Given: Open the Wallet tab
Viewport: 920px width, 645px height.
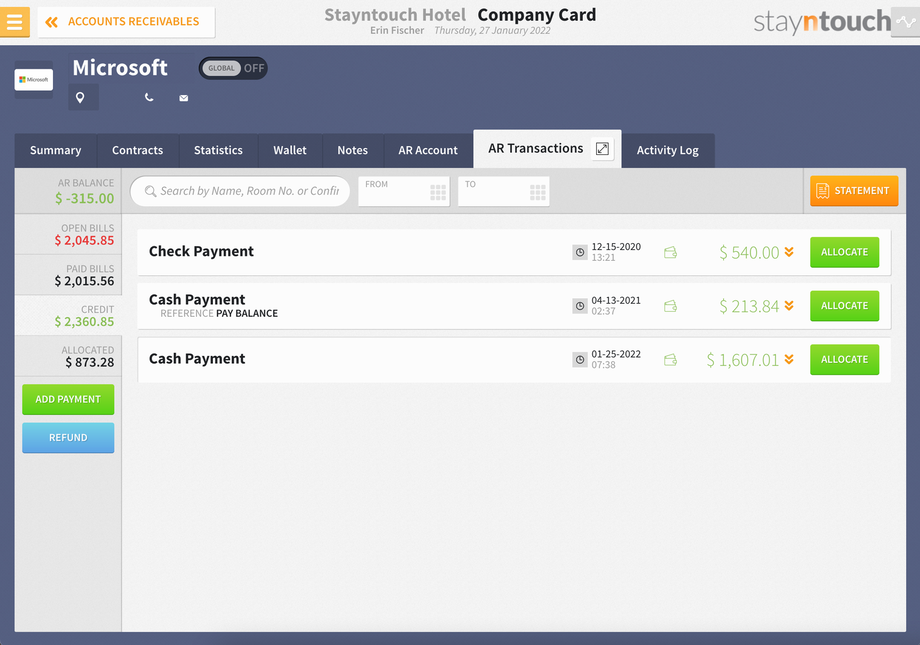Looking at the screenshot, I should pos(290,150).
